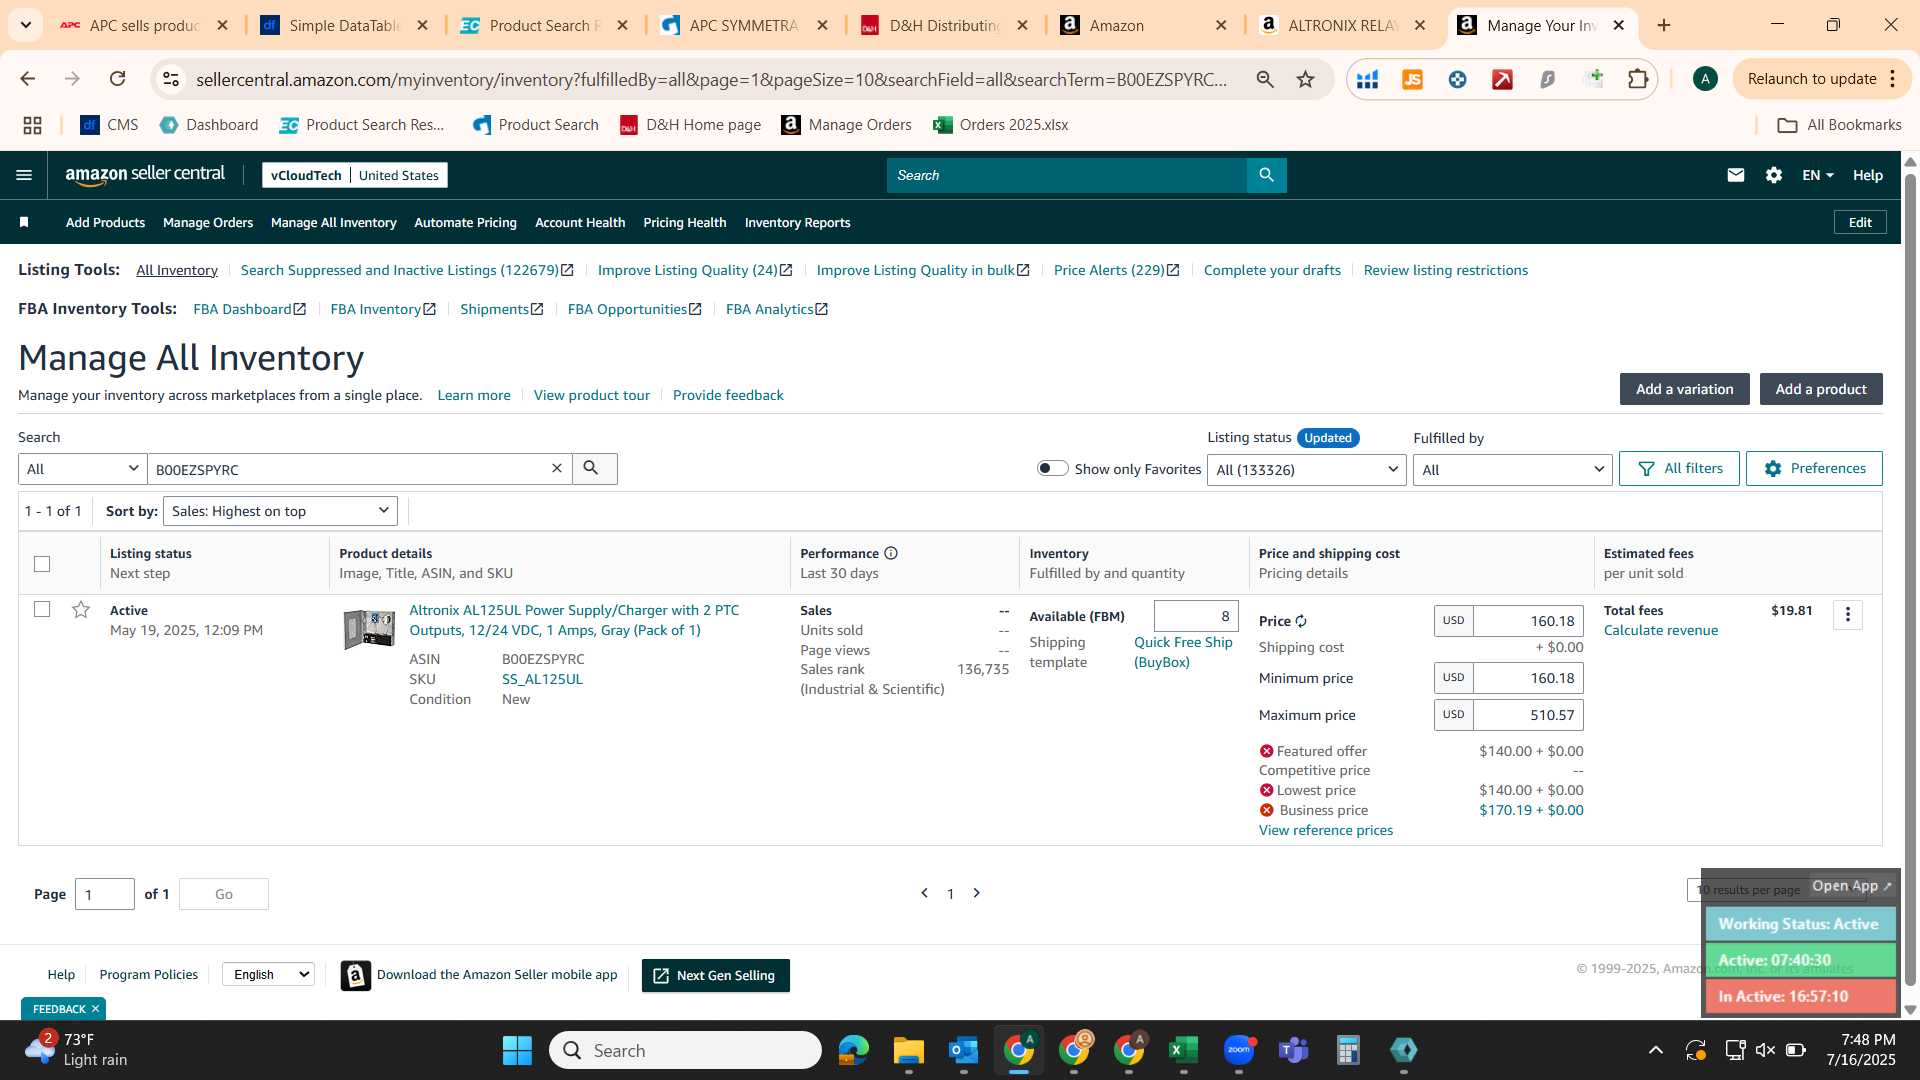1920x1080 pixels.
Task: Bookmark this page with the star icon
Action: coord(1305,79)
